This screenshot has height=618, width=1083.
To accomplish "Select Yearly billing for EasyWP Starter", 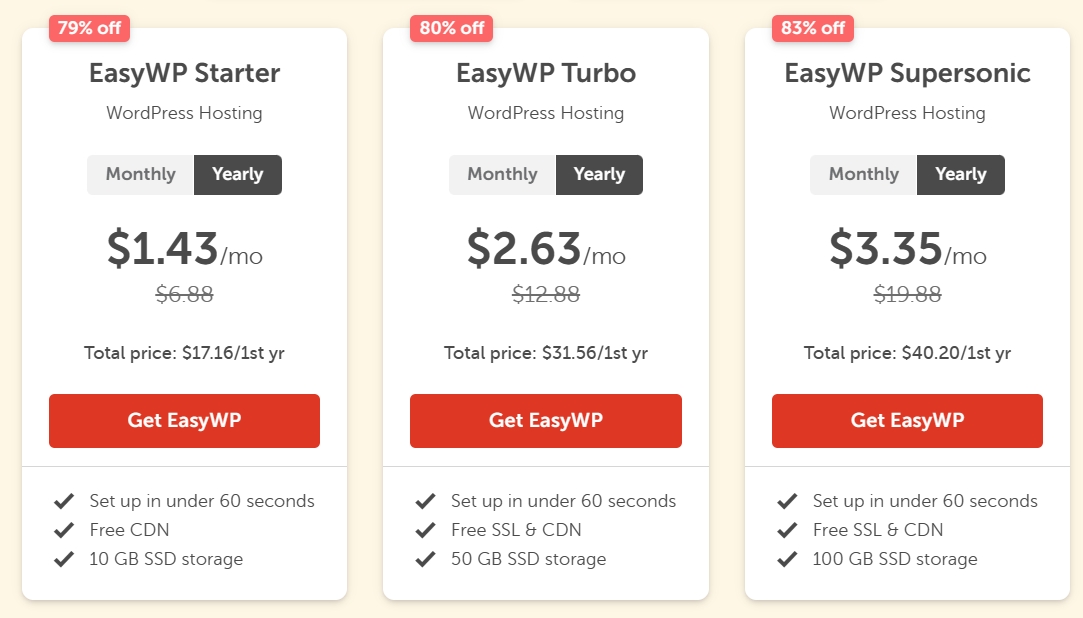I will pos(238,174).
